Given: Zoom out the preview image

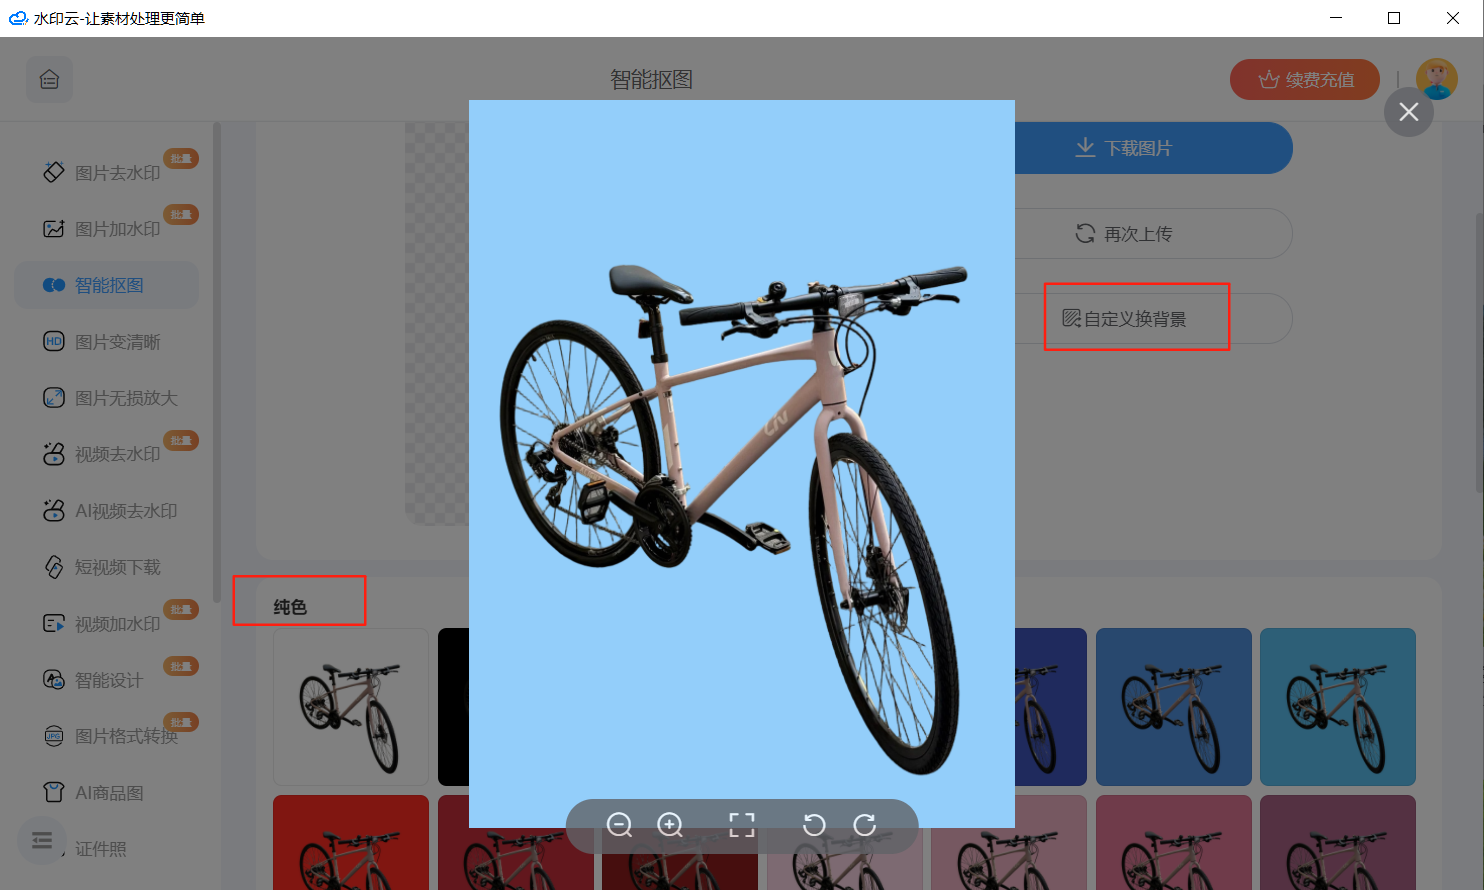Looking at the screenshot, I should [619, 825].
